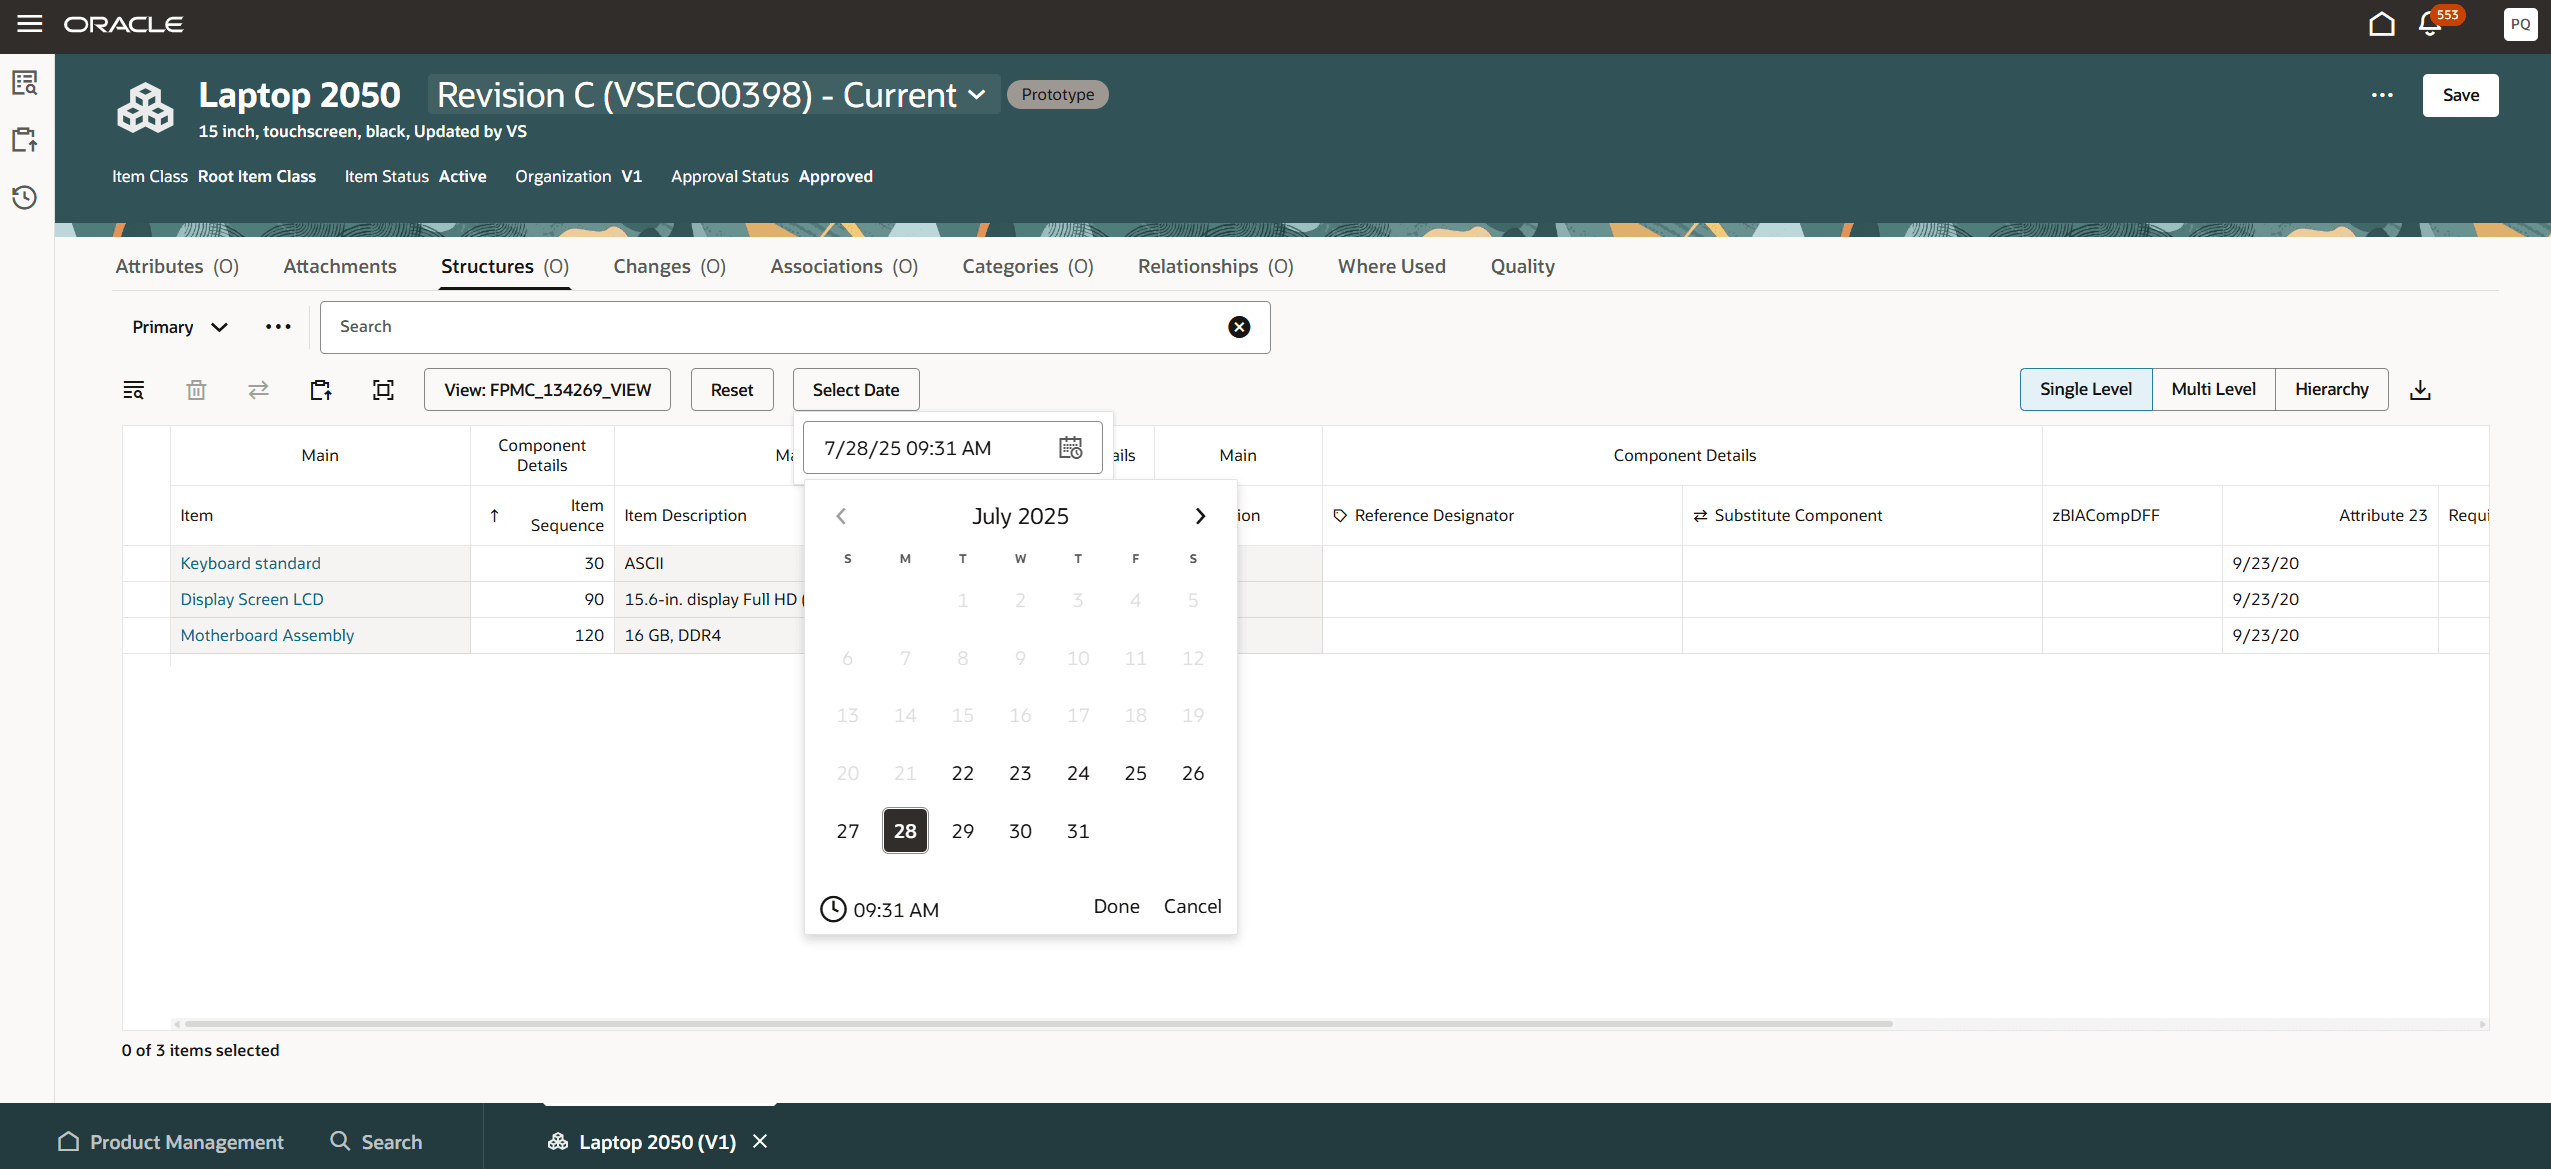Screen dimensions: 2551x1169
Task: Advance calendar to August with next arrow
Action: pyautogui.click(x=1198, y=515)
